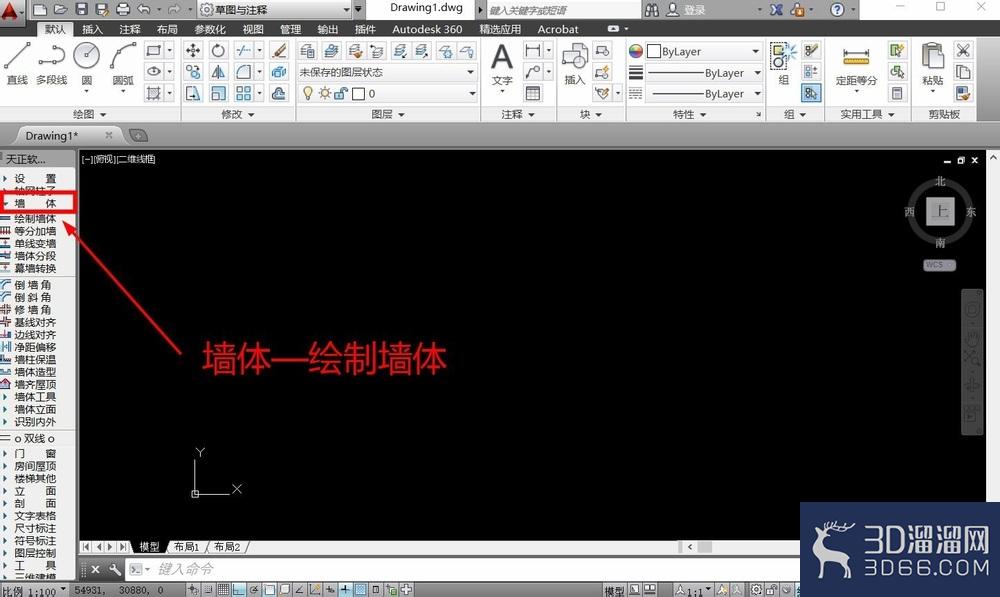This screenshot has width=1000, height=597.
Task: Toggle polar tracking in status bar
Action: pyautogui.click(x=254, y=590)
